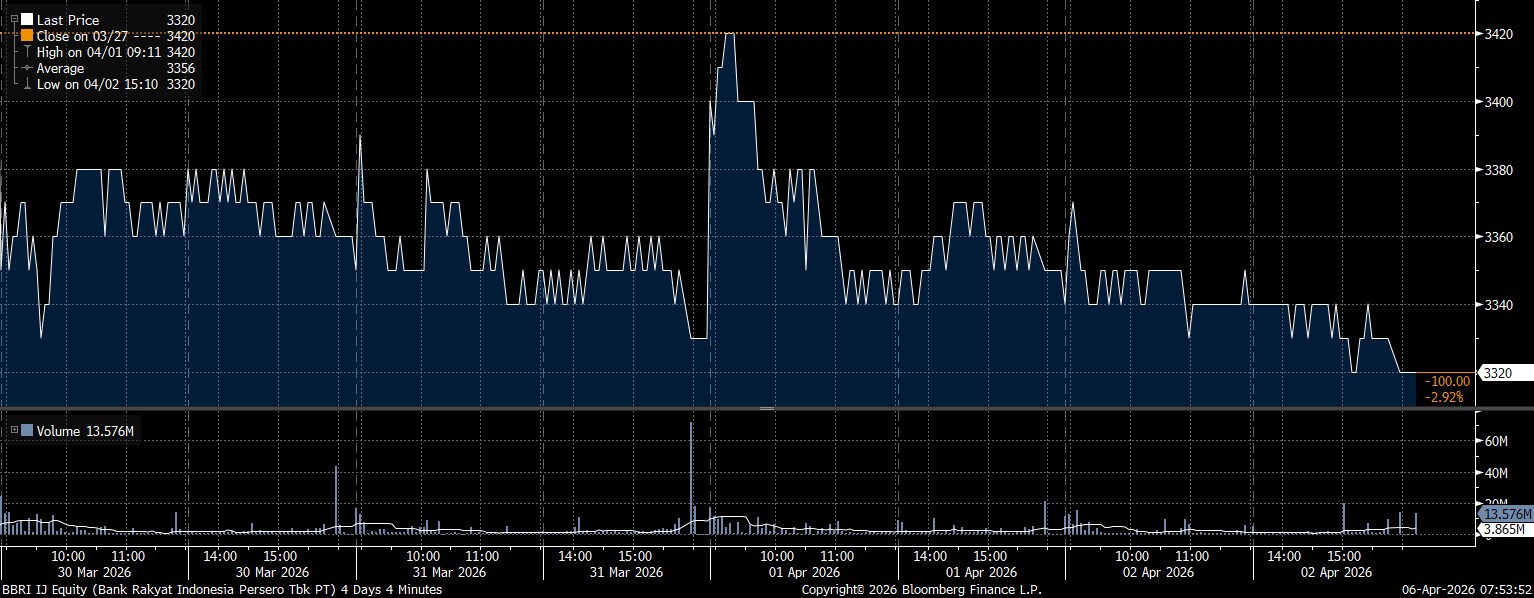Screen dimensions: 1534x598
Task: Click the Volume 13.576M legend label
Action: (86, 431)
